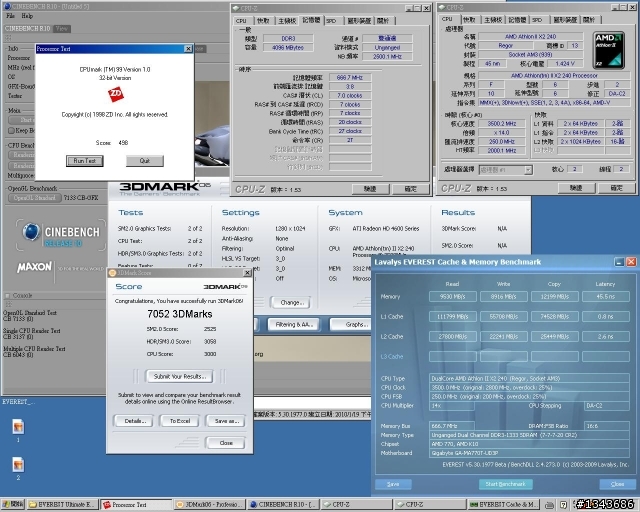Viewport: 640px width, 512px height.
Task: Click Memory Read 9530 MB/s field in EVEREST
Action: coord(453,296)
